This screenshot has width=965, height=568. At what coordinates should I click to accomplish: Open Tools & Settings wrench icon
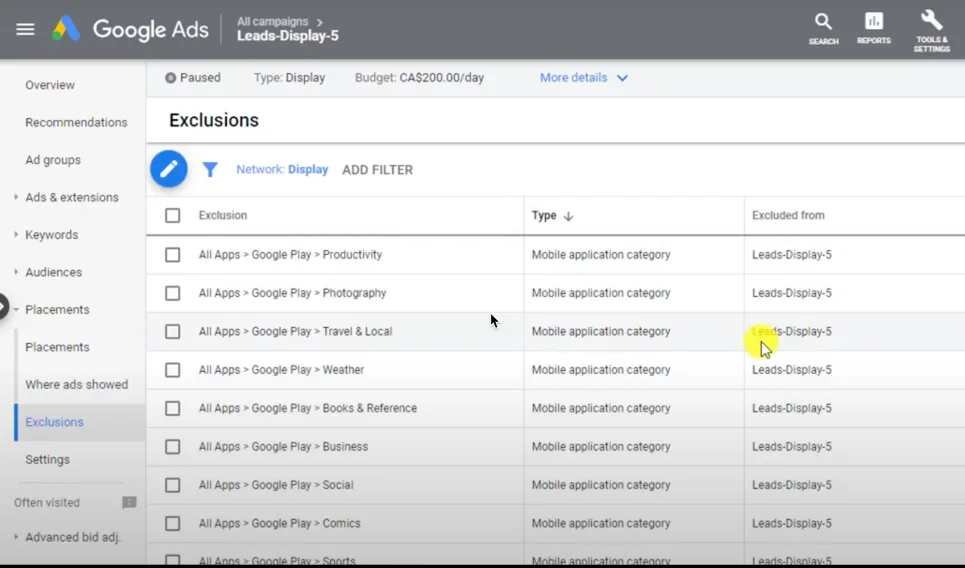pos(932,31)
